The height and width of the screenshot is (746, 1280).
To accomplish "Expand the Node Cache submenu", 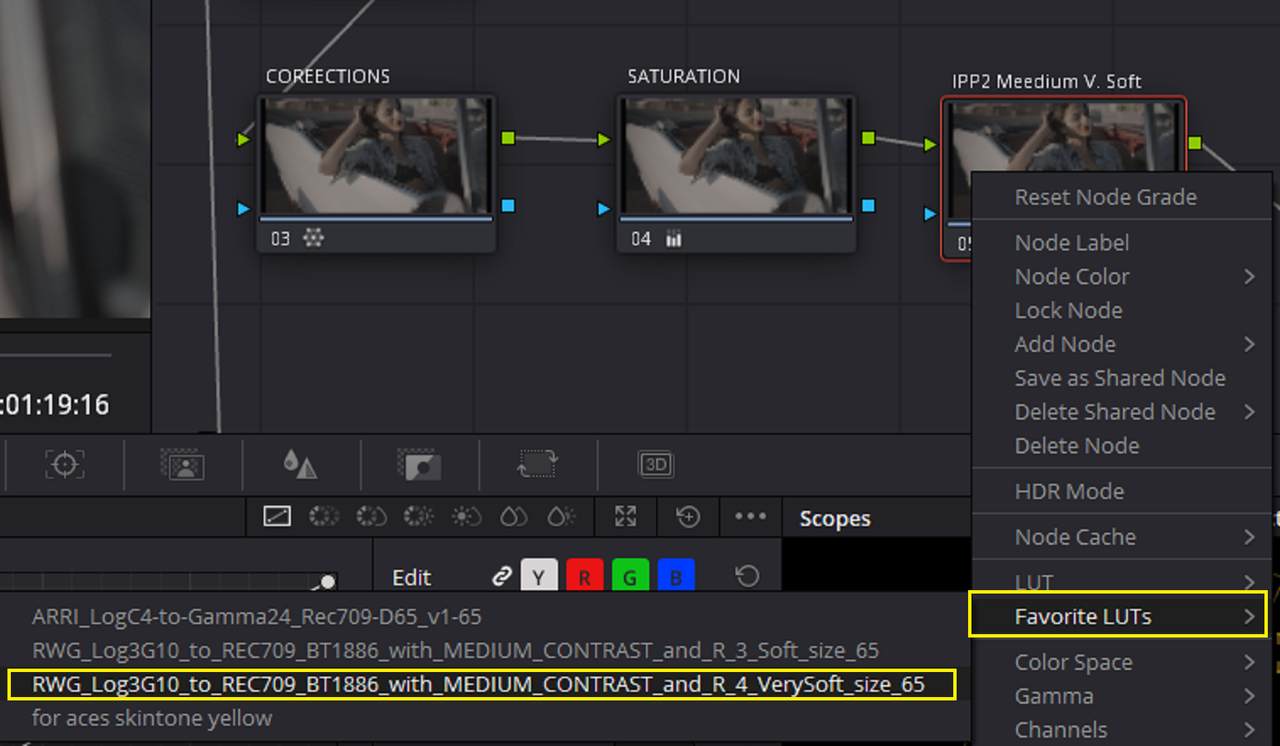I will pos(1122,537).
